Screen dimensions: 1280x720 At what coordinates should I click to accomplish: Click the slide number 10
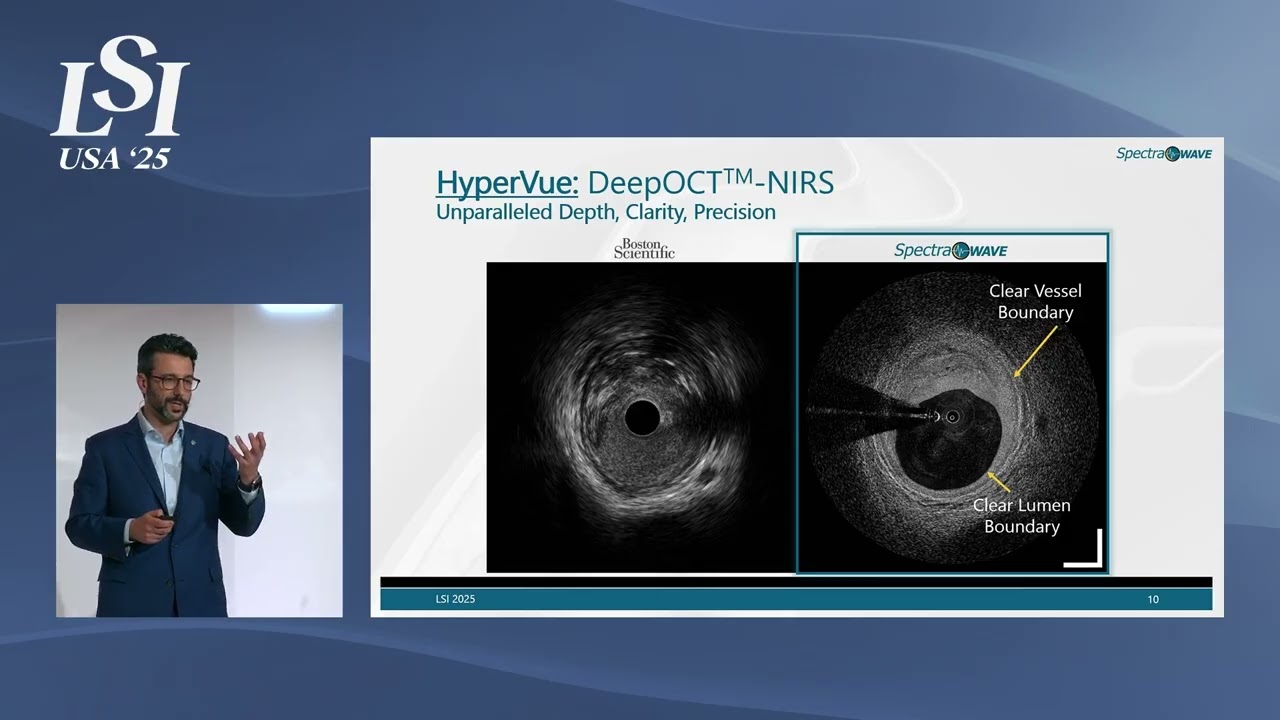pyautogui.click(x=1153, y=599)
